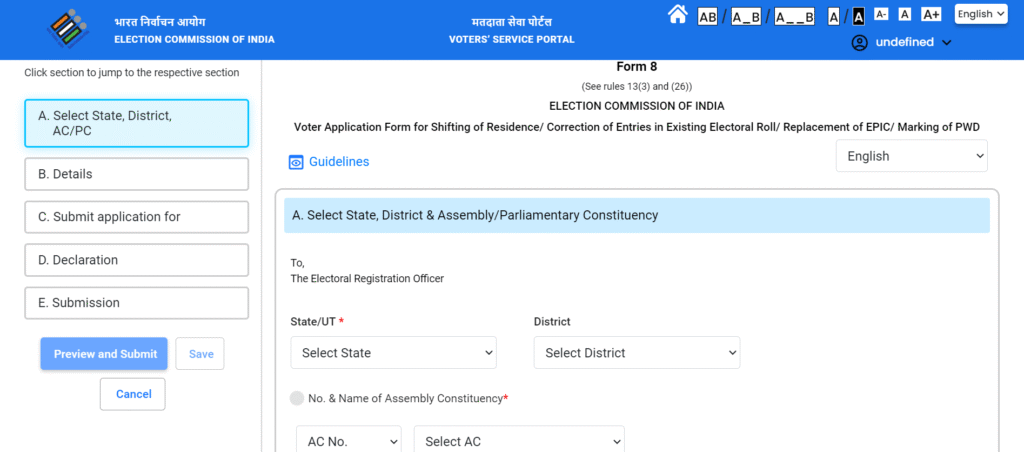Jump to section B. Details

click(136, 174)
